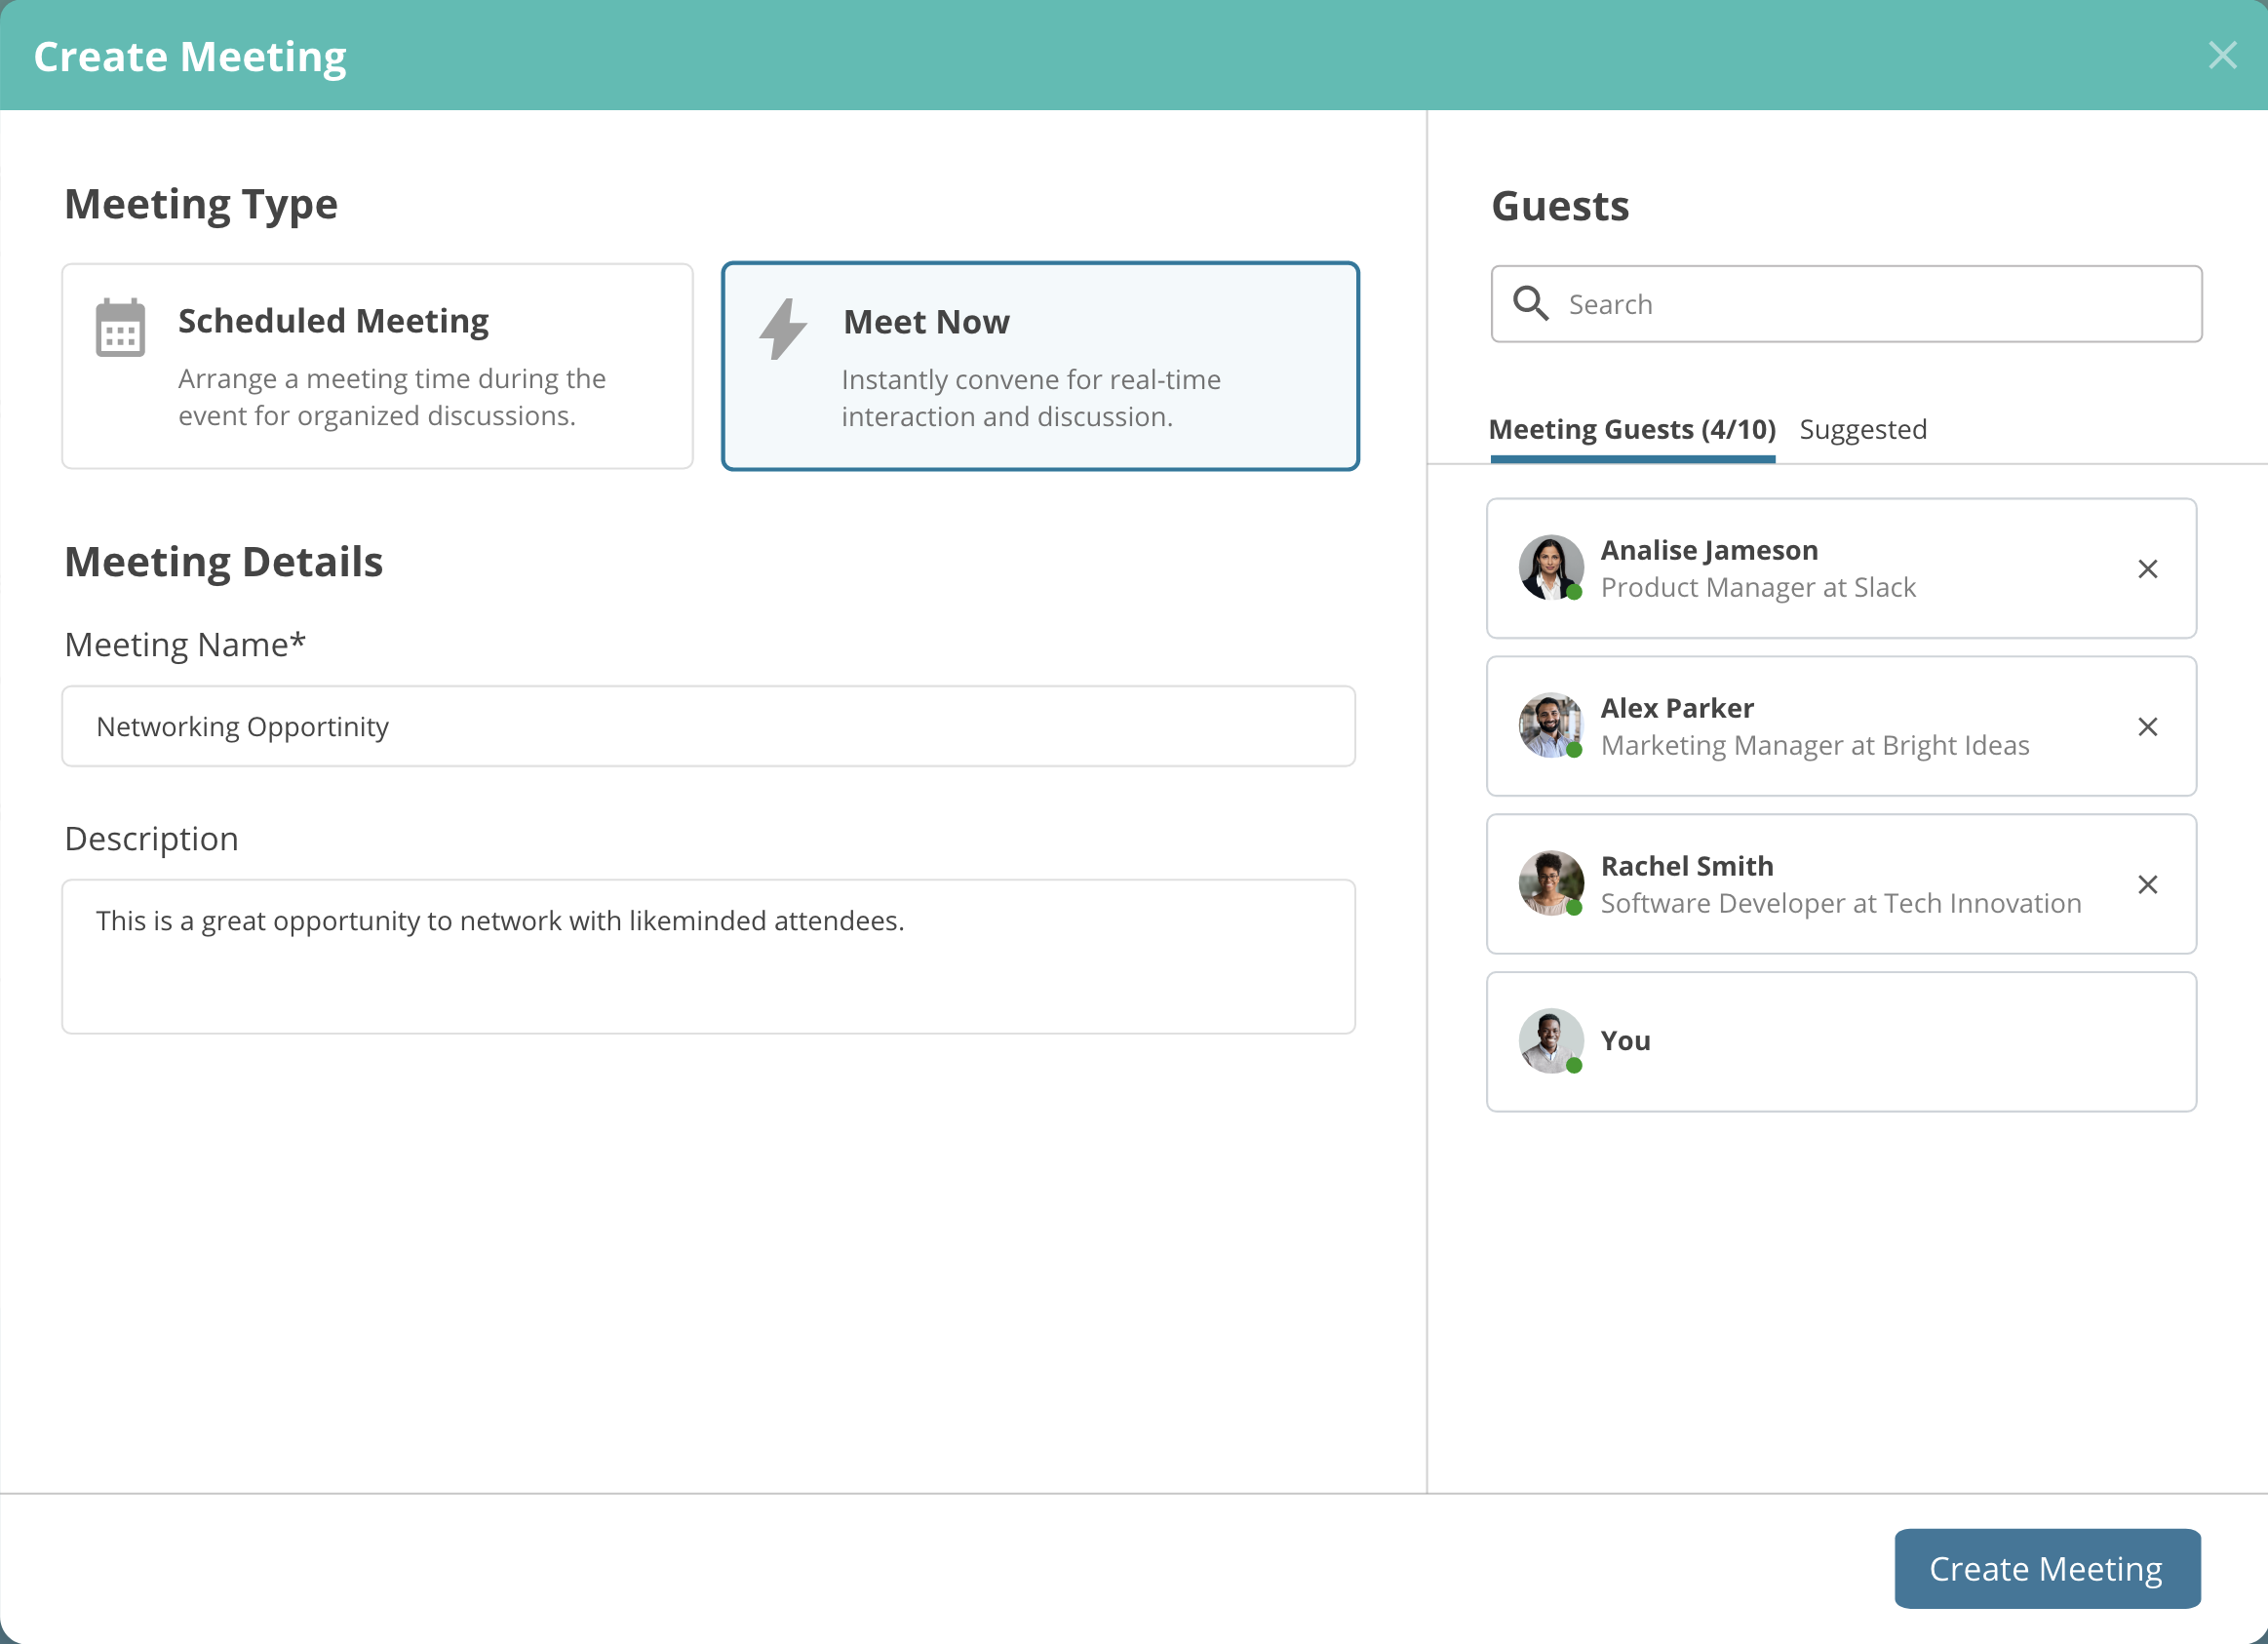Click your own avatar in guest list
Screen dimensions: 2268x1644
coord(1551,1041)
